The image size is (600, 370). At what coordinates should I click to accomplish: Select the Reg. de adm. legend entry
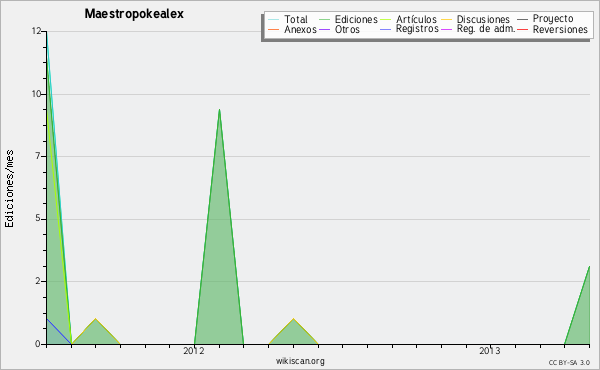(486, 29)
